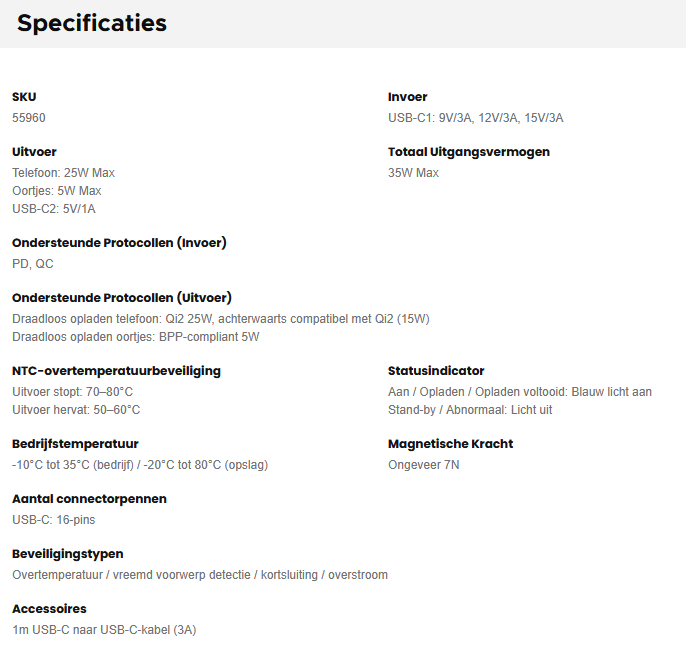Click the Invoer label
The height and width of the screenshot is (650, 686).
[x=408, y=97]
